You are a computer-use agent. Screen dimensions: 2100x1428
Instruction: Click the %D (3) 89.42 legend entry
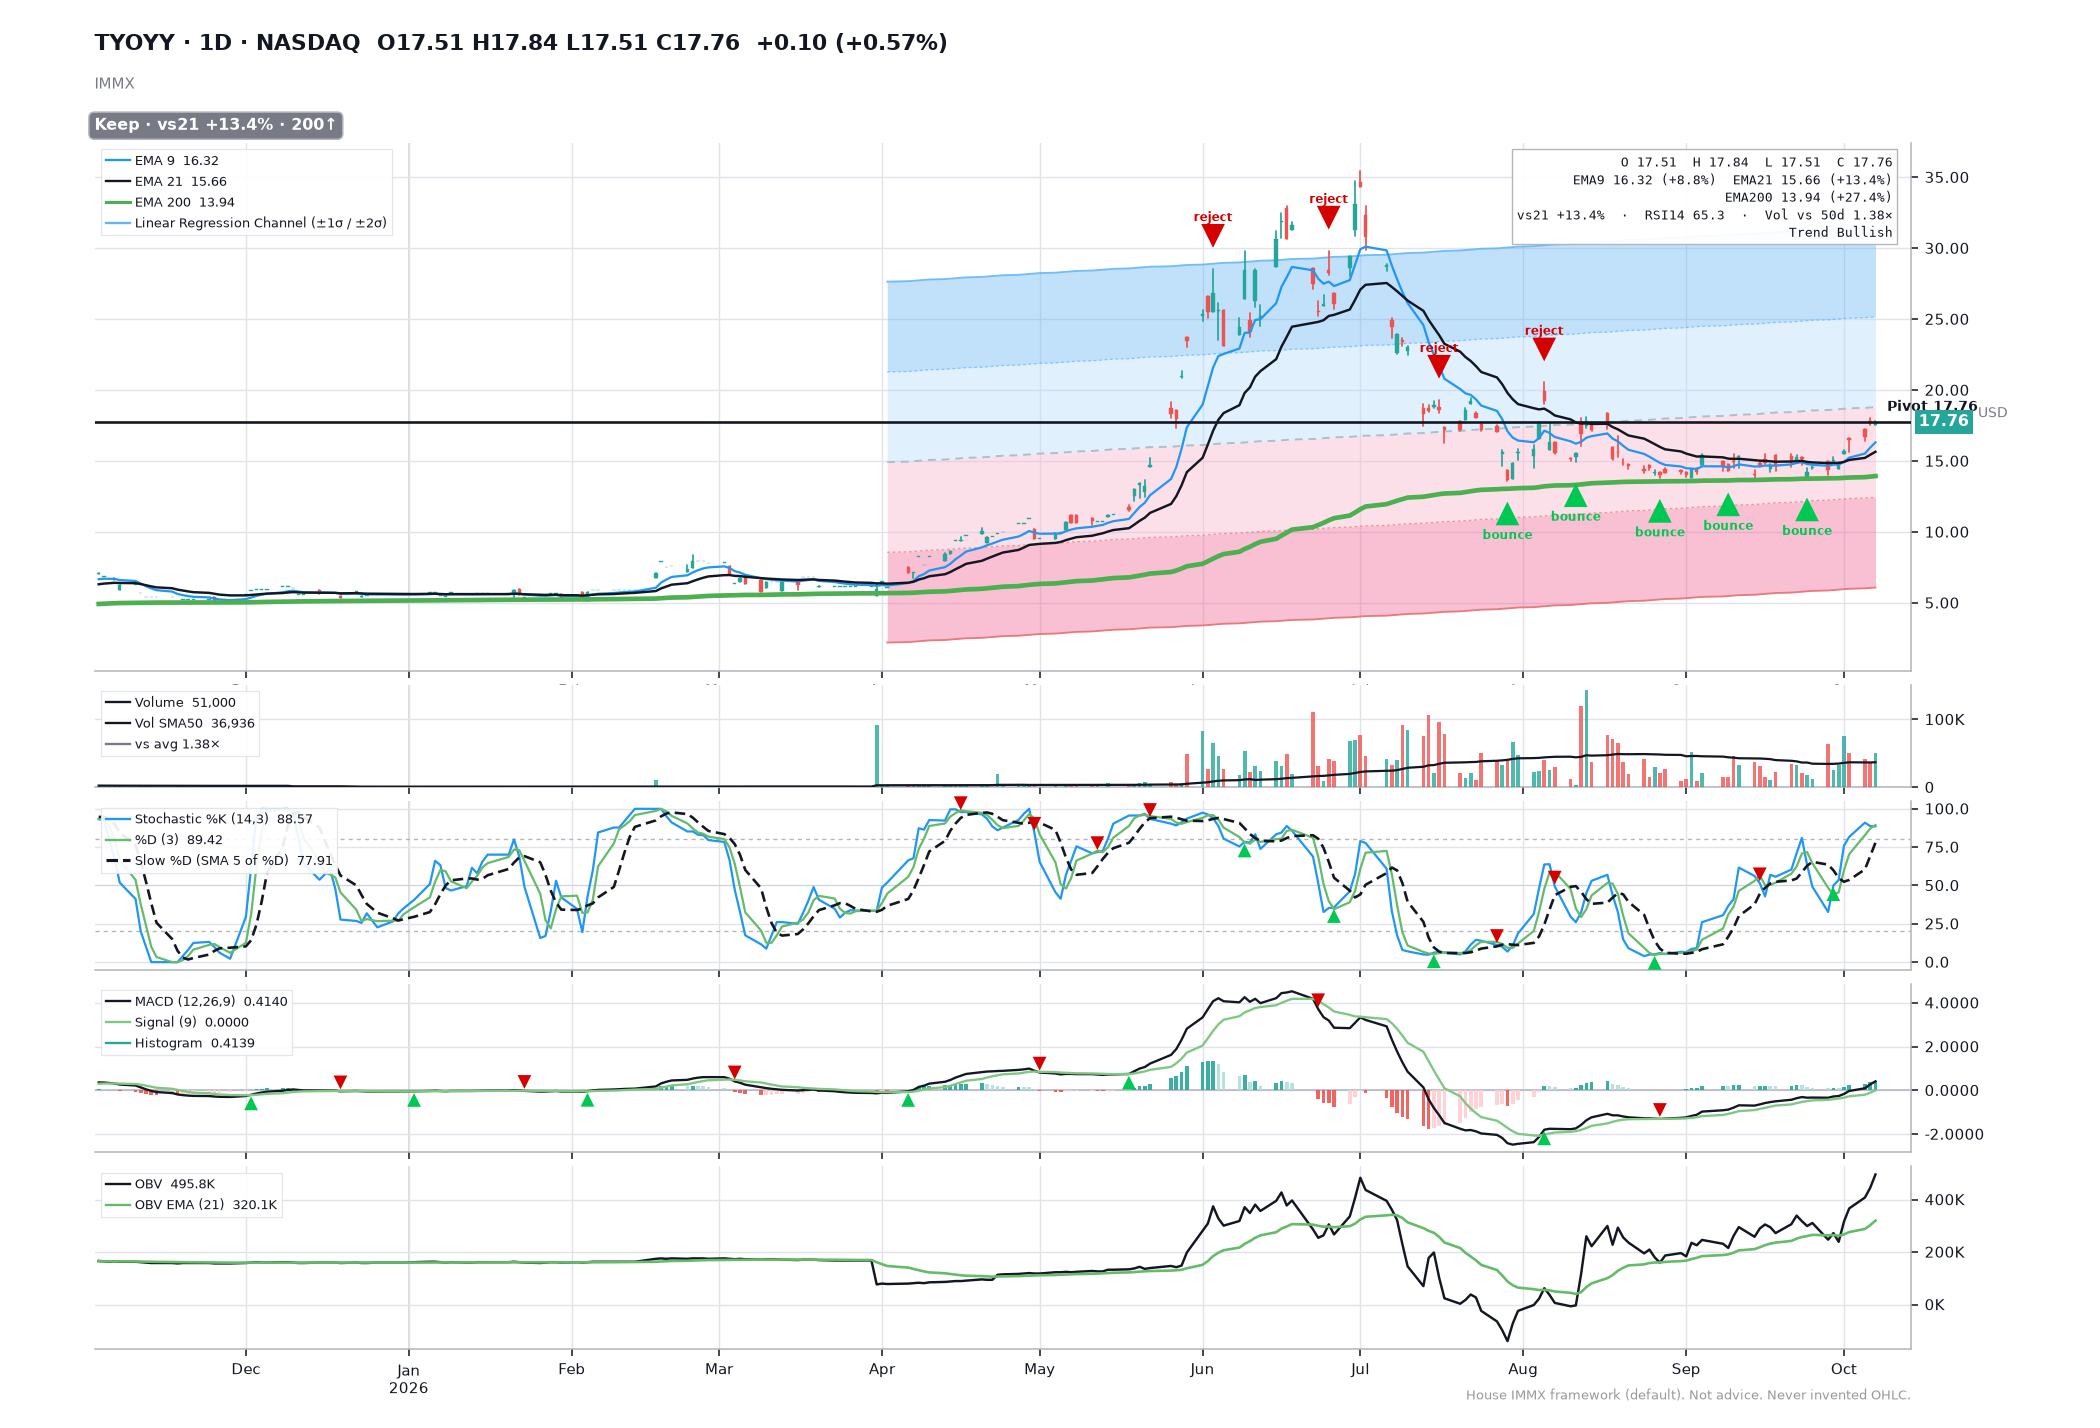(x=164, y=840)
